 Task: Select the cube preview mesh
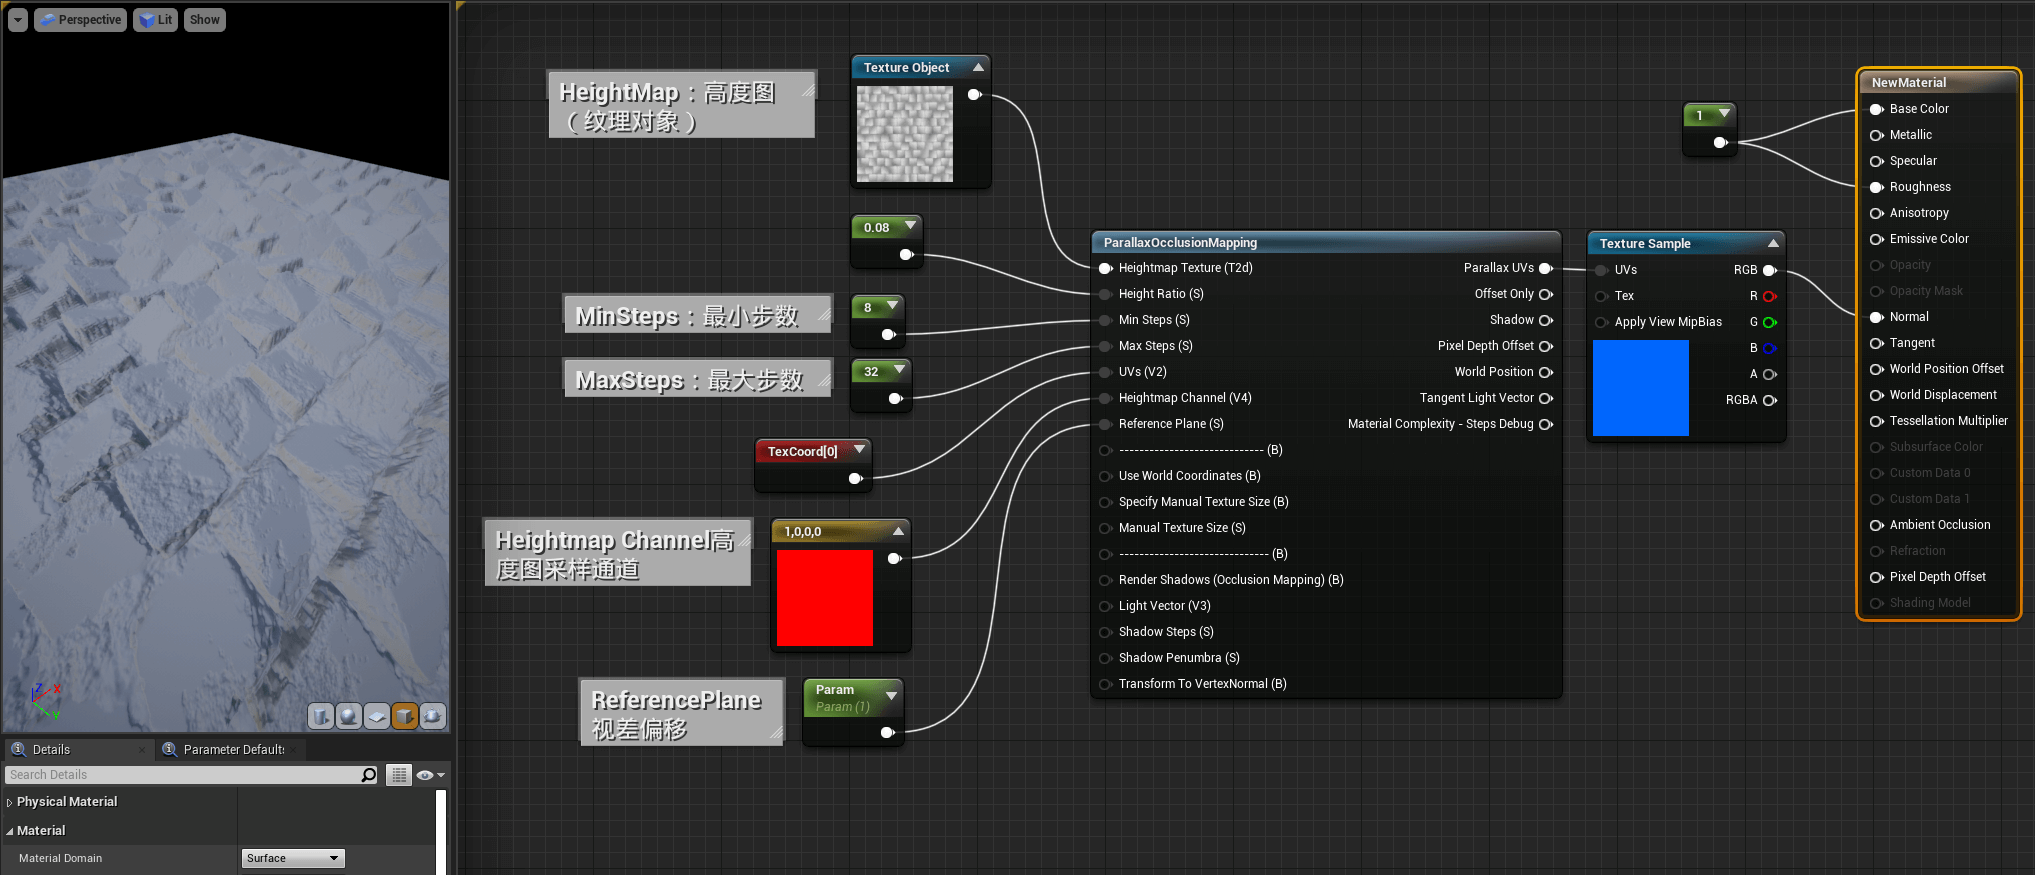coord(405,716)
